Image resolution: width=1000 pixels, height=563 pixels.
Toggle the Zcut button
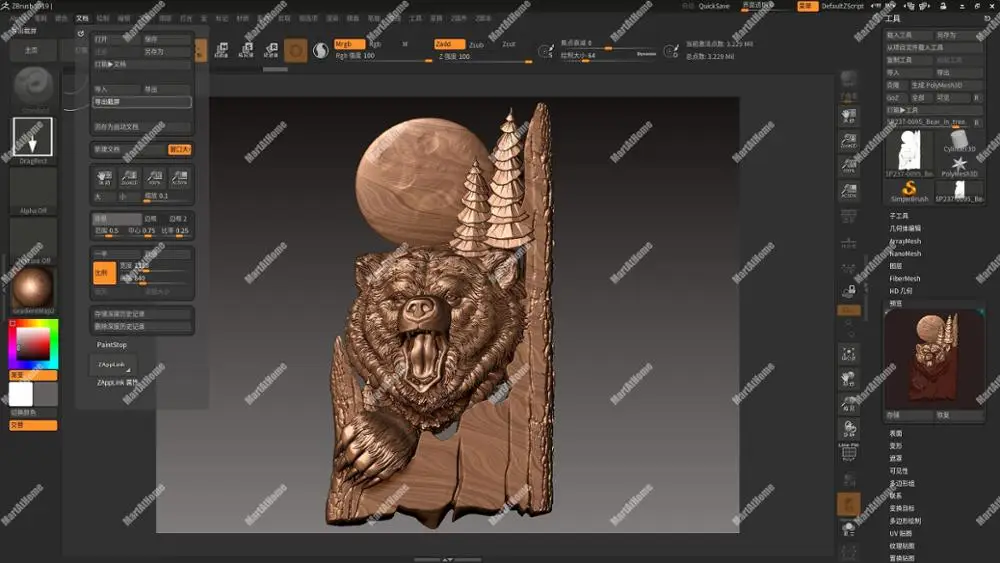point(508,44)
